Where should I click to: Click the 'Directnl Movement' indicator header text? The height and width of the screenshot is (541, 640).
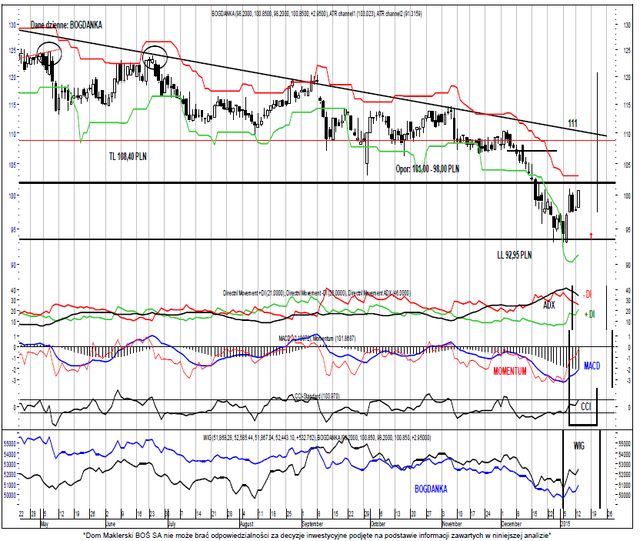coord(316,293)
